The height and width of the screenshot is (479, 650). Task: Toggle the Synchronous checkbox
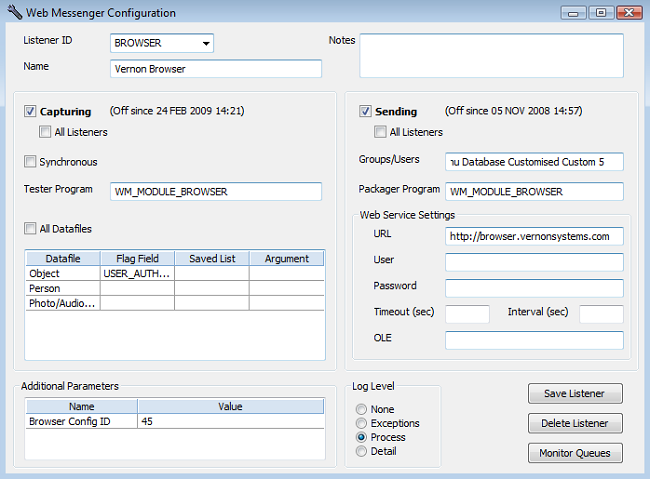30,162
